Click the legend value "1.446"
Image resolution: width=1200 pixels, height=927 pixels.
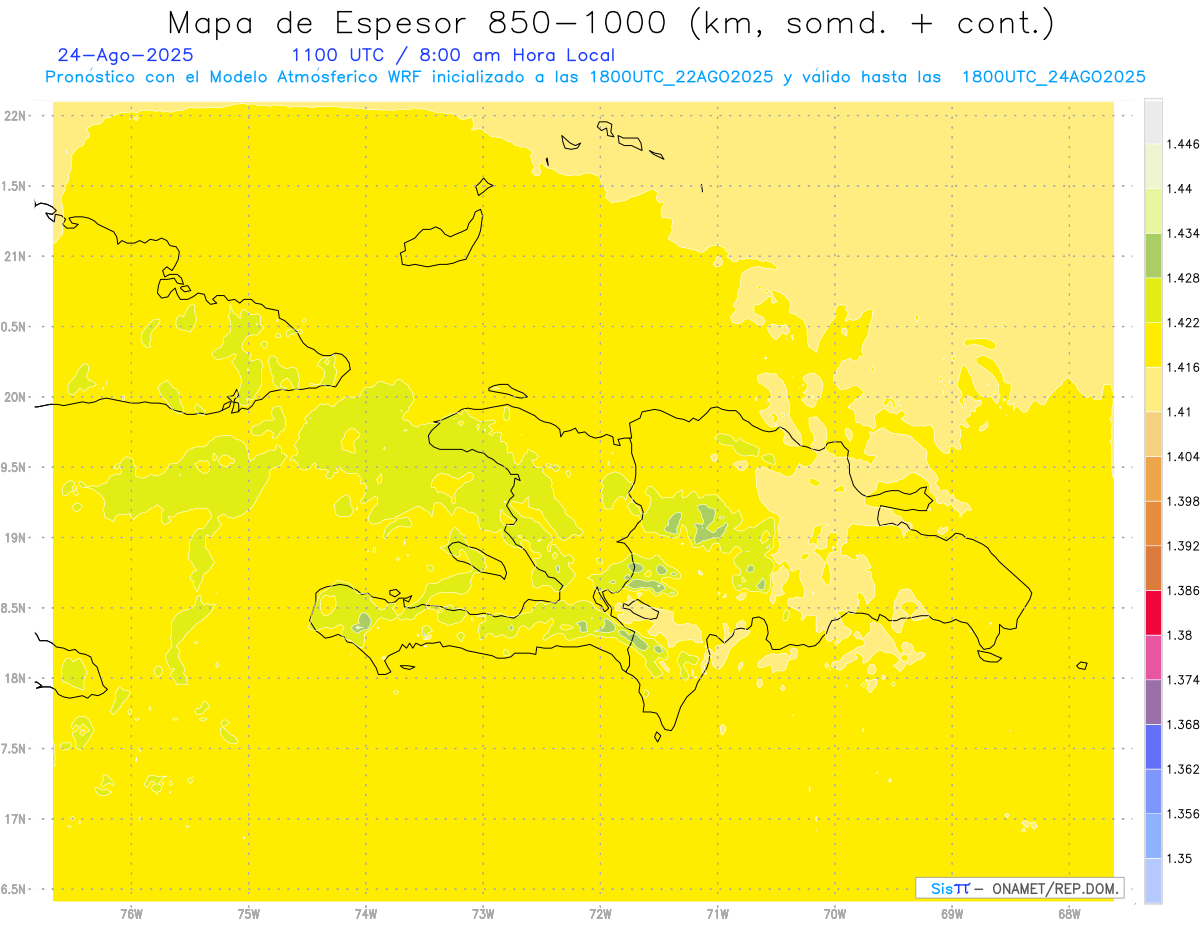(1183, 144)
